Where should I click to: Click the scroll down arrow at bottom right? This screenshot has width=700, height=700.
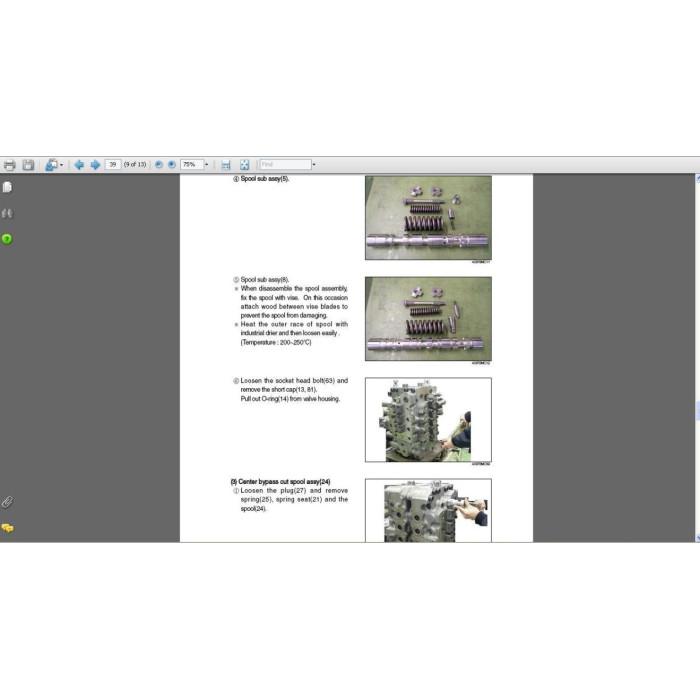pyautogui.click(x=697, y=538)
